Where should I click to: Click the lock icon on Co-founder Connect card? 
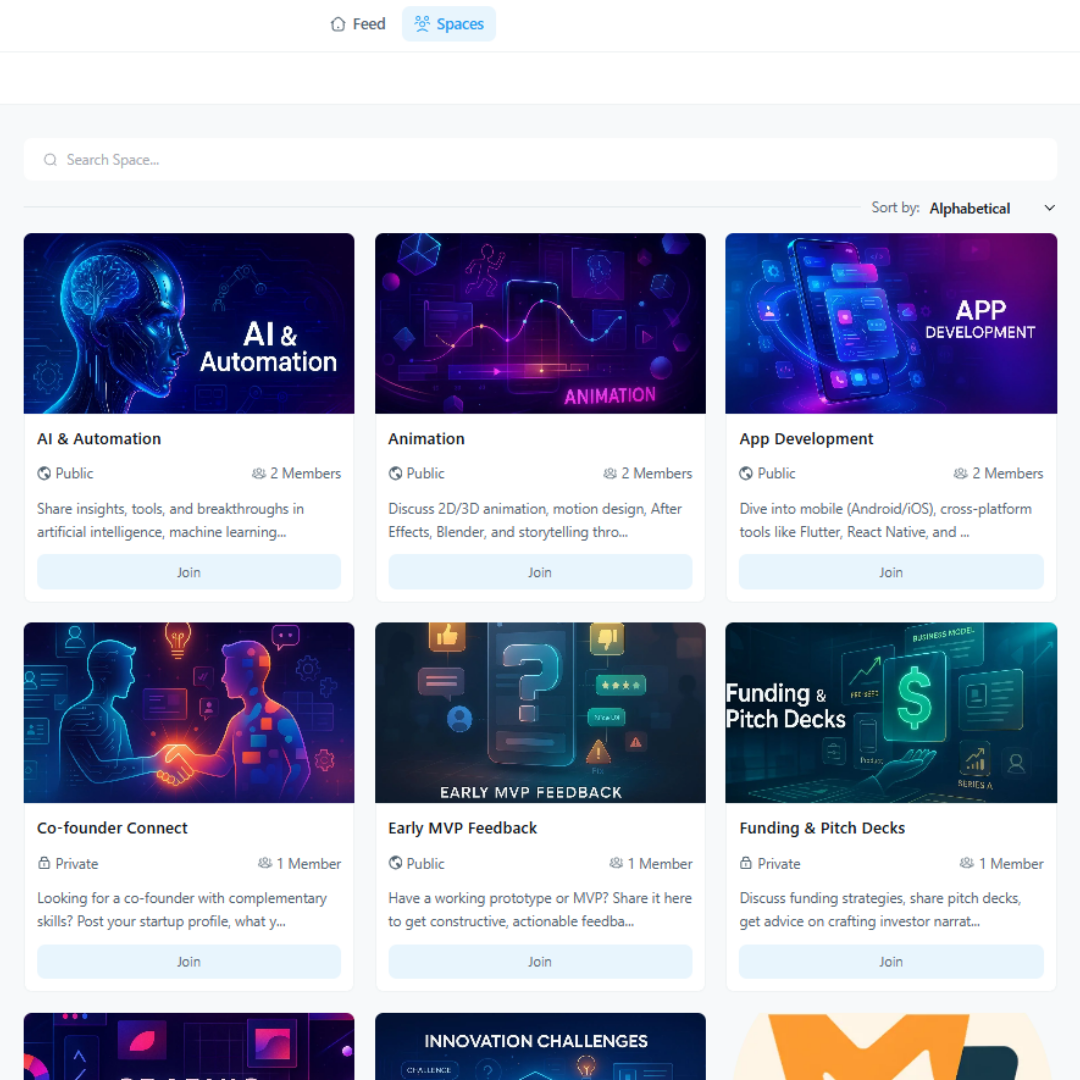coord(44,864)
